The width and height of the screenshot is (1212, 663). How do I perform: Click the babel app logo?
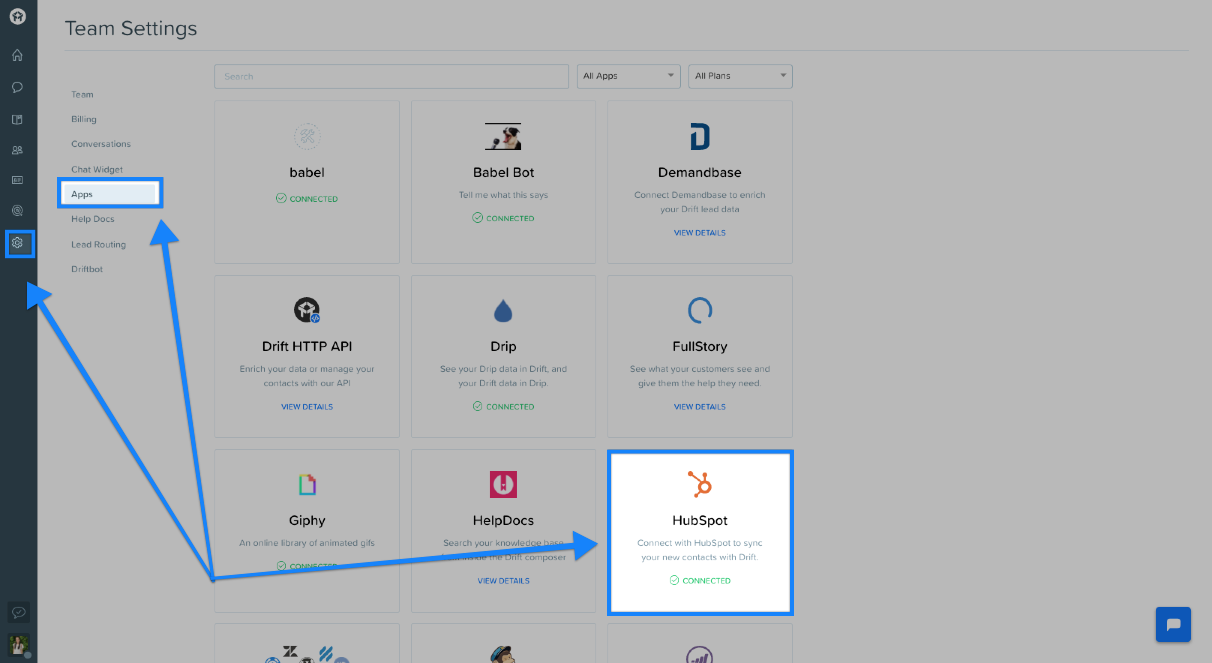click(x=307, y=136)
